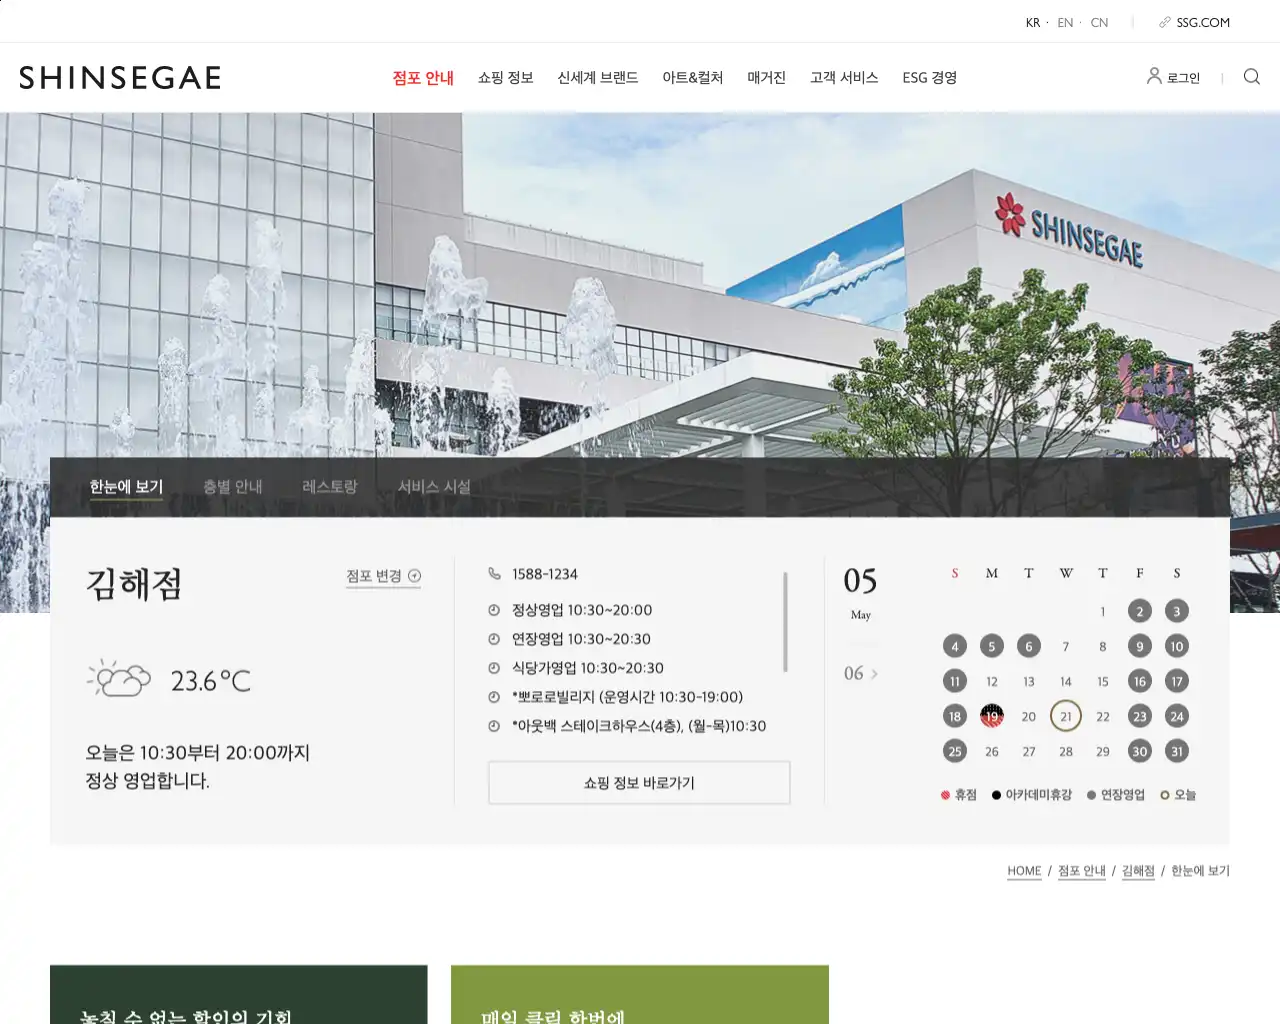Screen dimensions: 1280x1024
Task: Click the 정상영업 10:30~20:00 row
Action: [582, 610]
